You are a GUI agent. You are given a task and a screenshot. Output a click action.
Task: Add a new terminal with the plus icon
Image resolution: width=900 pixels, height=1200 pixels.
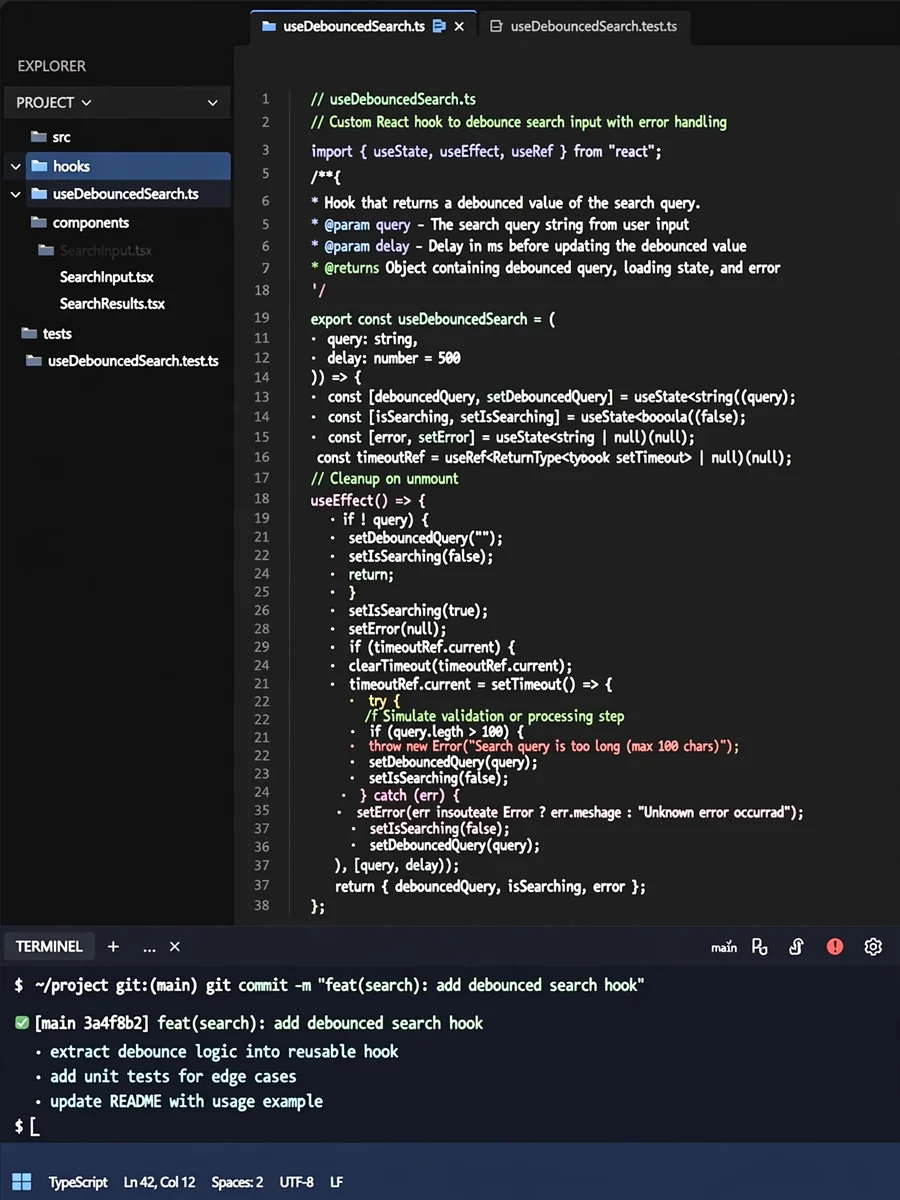point(113,946)
